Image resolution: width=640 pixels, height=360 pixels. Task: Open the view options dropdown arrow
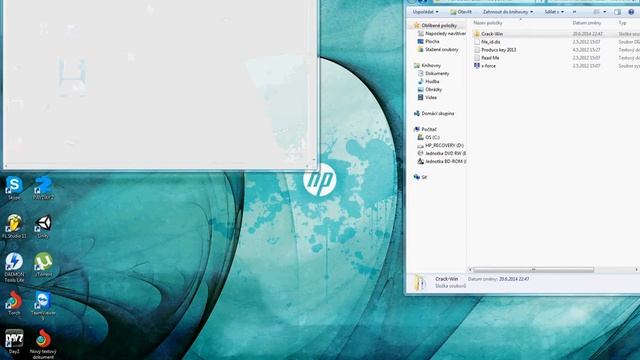point(604,12)
